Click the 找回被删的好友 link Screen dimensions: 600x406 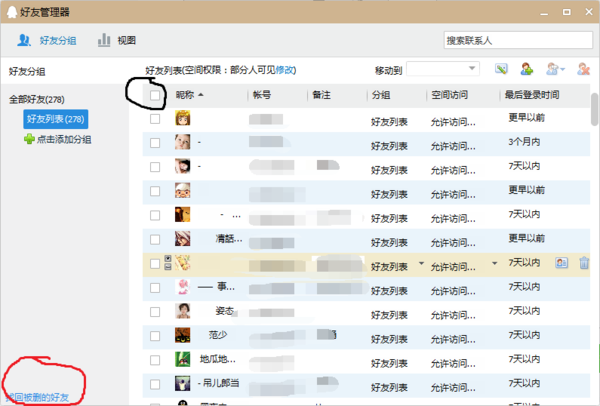pyautogui.click(x=38, y=397)
